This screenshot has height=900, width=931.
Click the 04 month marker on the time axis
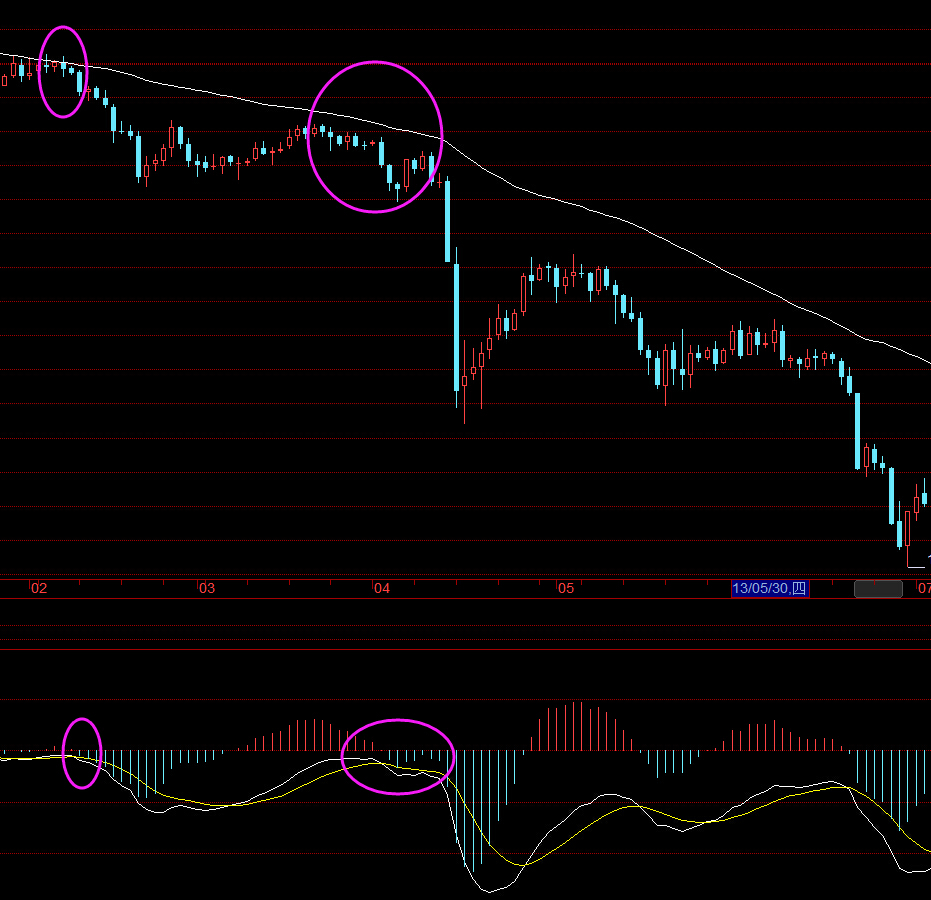[382, 588]
